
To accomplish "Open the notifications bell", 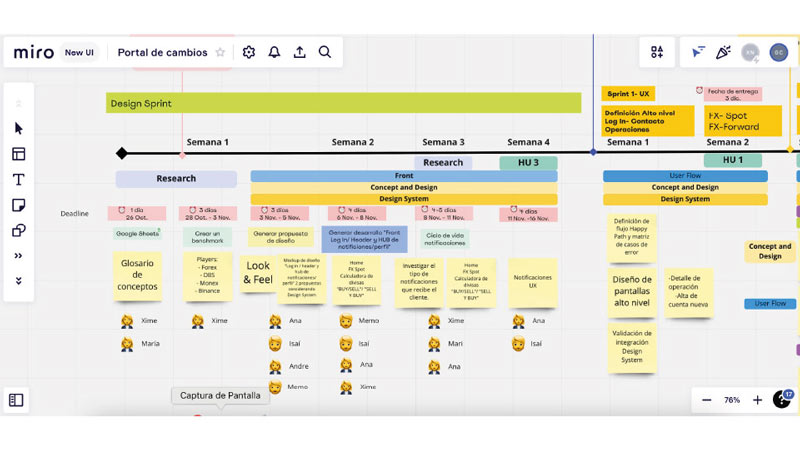I will [274, 52].
